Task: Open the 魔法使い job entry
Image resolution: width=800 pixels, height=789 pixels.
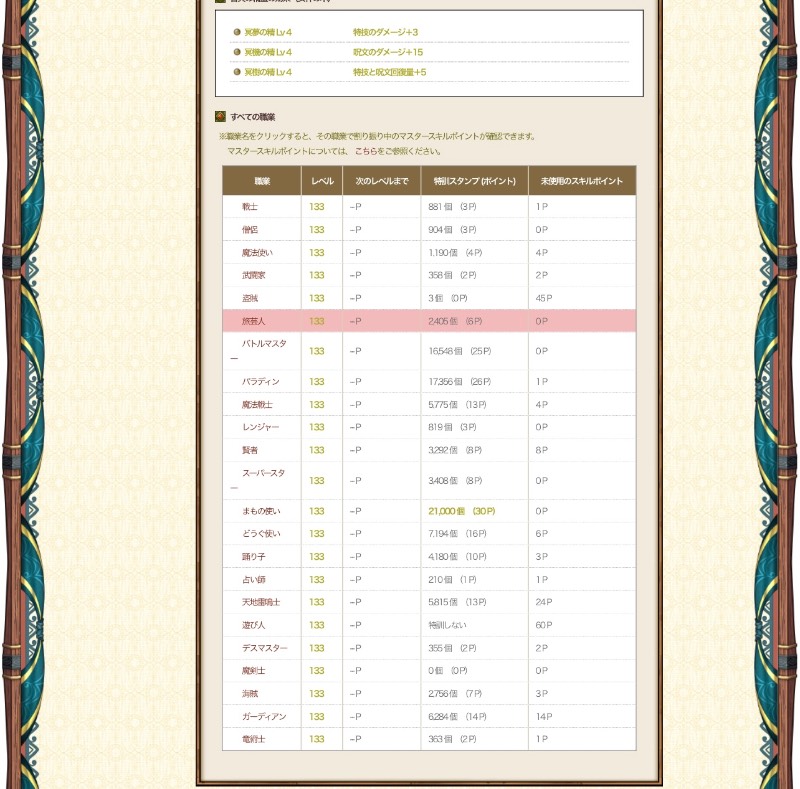Action: (x=257, y=253)
